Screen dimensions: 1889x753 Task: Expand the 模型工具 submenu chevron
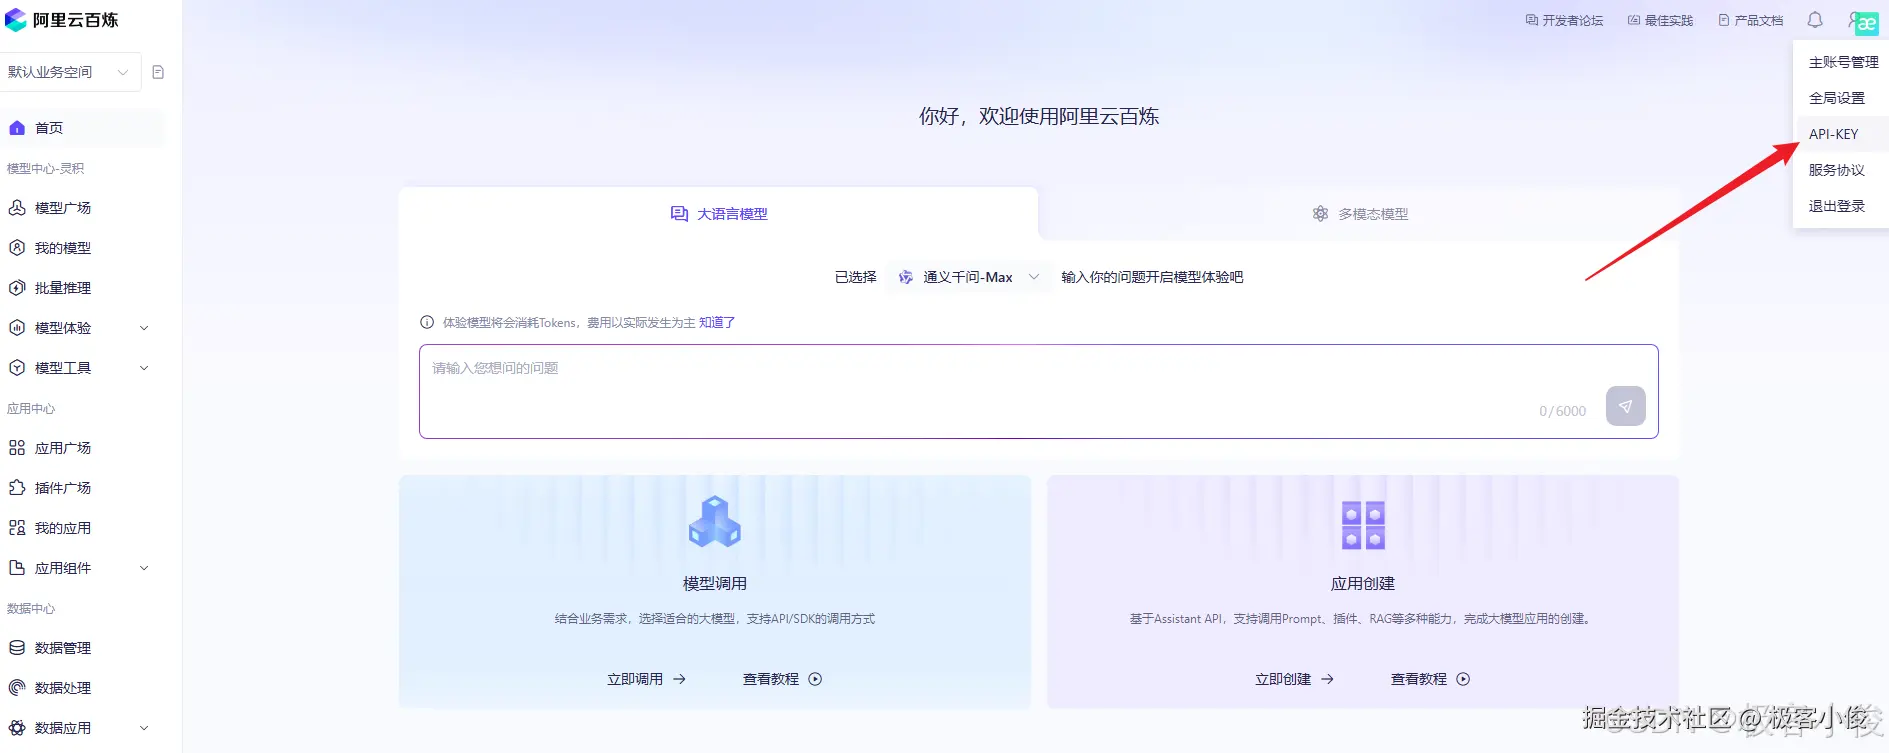coord(144,368)
